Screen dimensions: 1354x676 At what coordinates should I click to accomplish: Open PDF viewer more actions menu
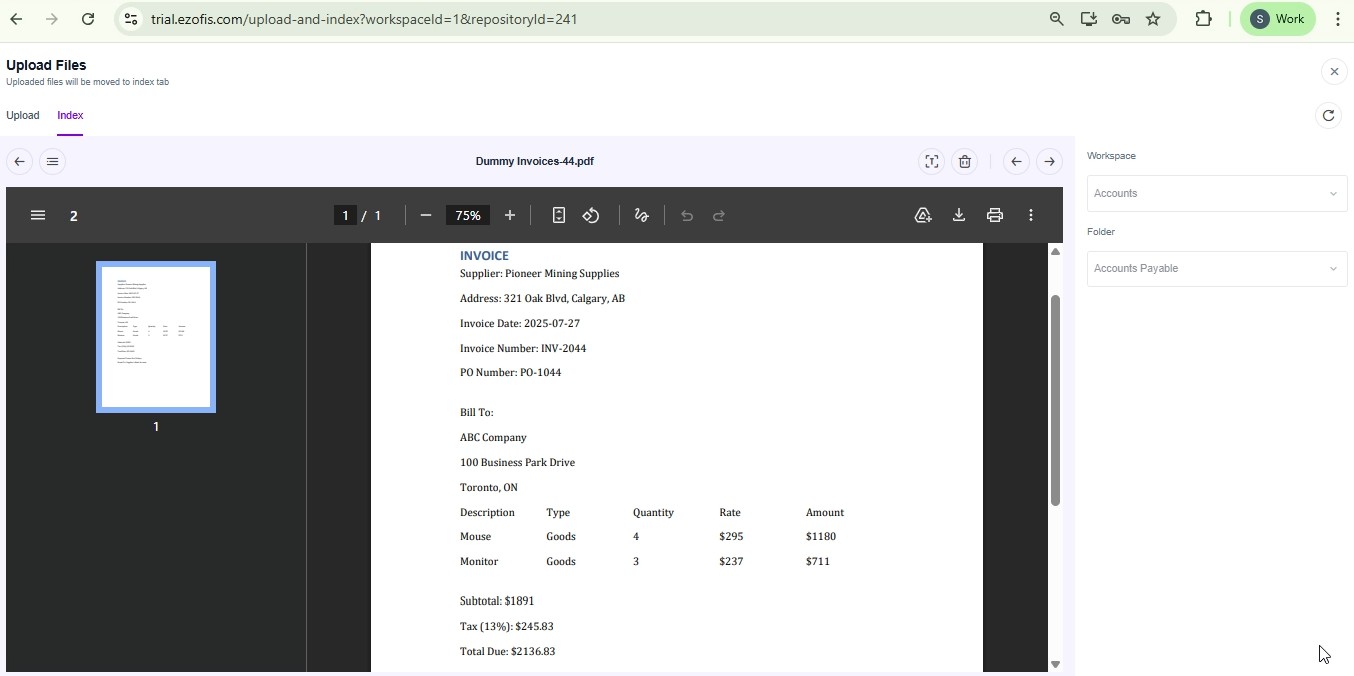pos(1031,216)
